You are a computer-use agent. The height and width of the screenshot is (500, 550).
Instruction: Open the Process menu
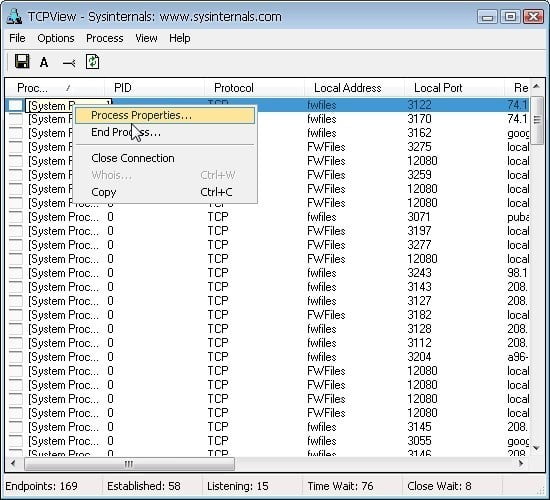105,38
